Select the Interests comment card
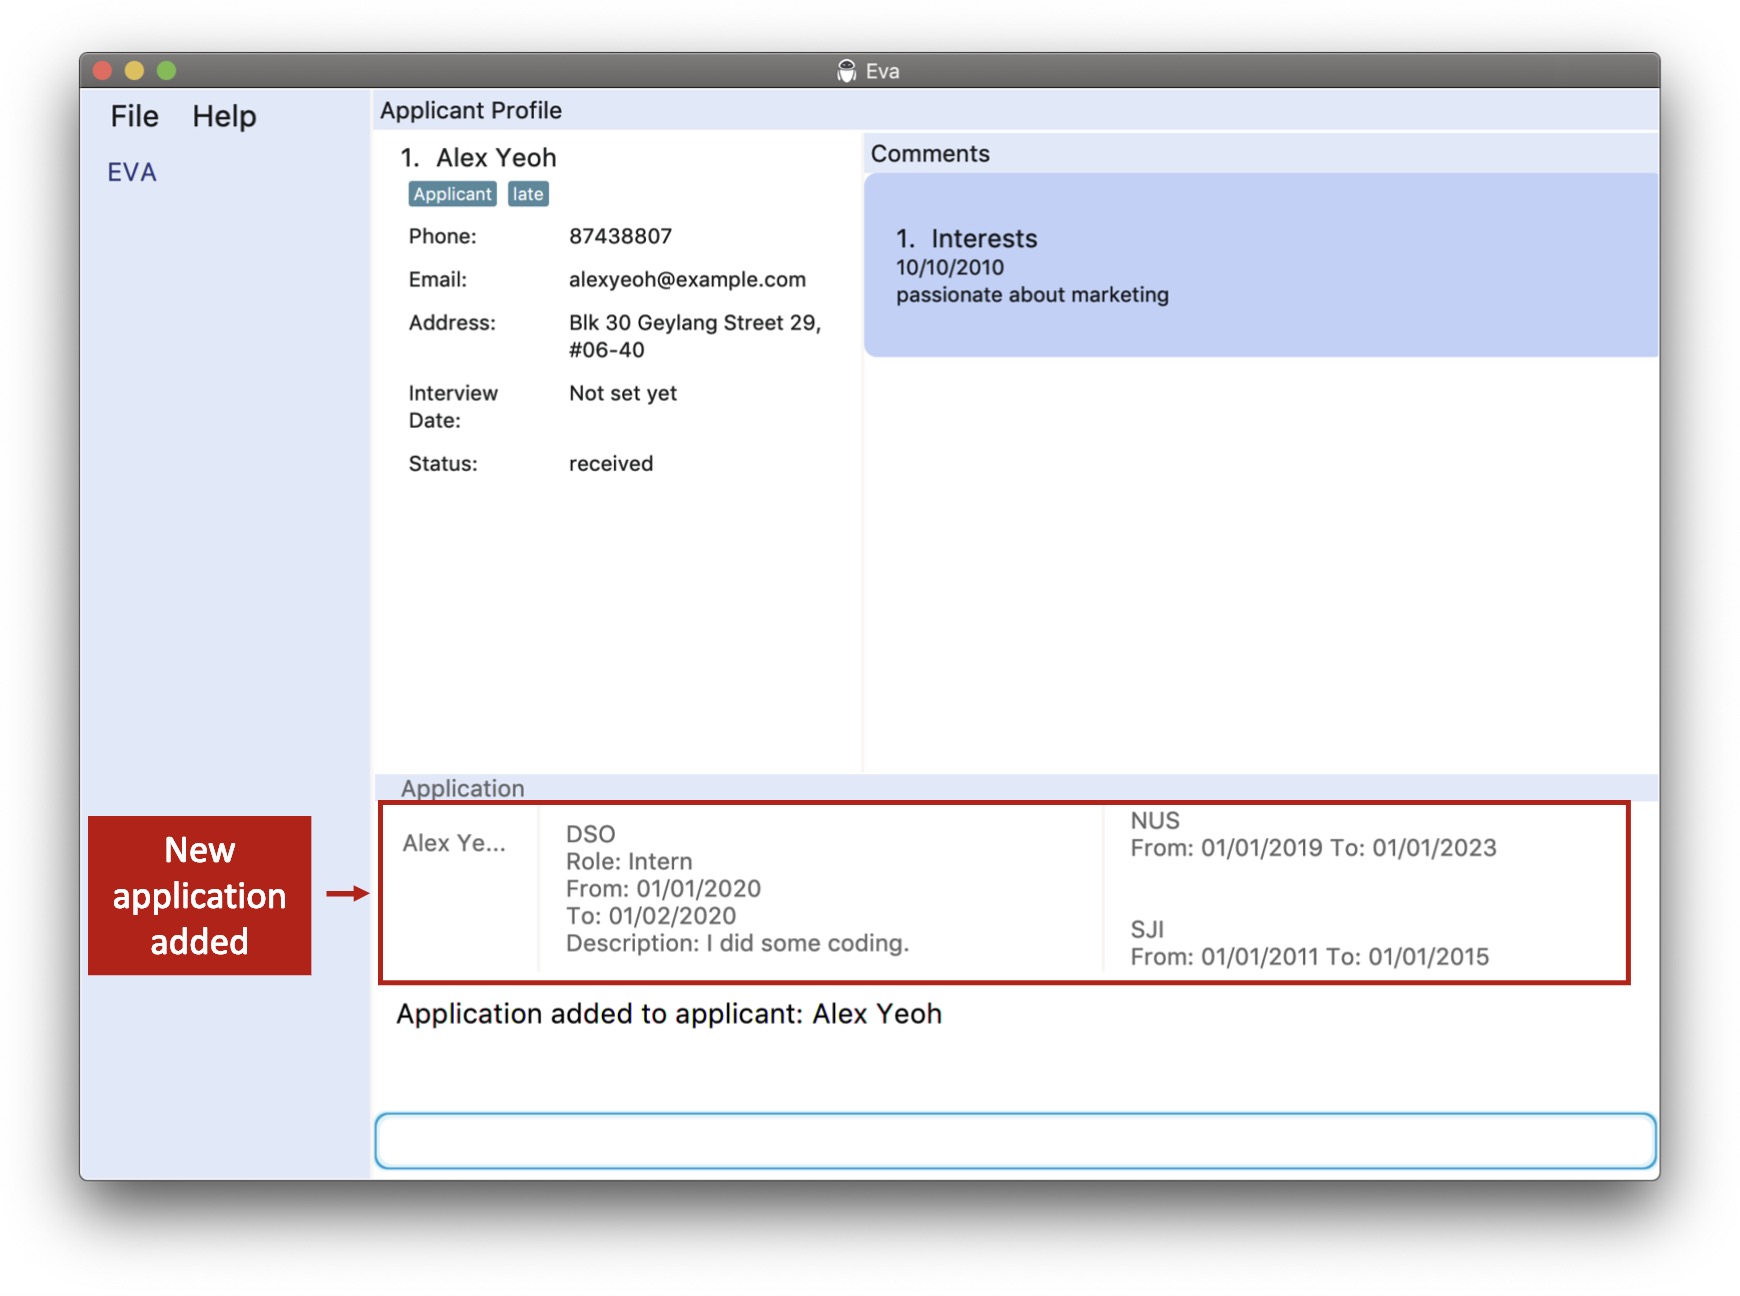The width and height of the screenshot is (1740, 1296). tap(1261, 265)
